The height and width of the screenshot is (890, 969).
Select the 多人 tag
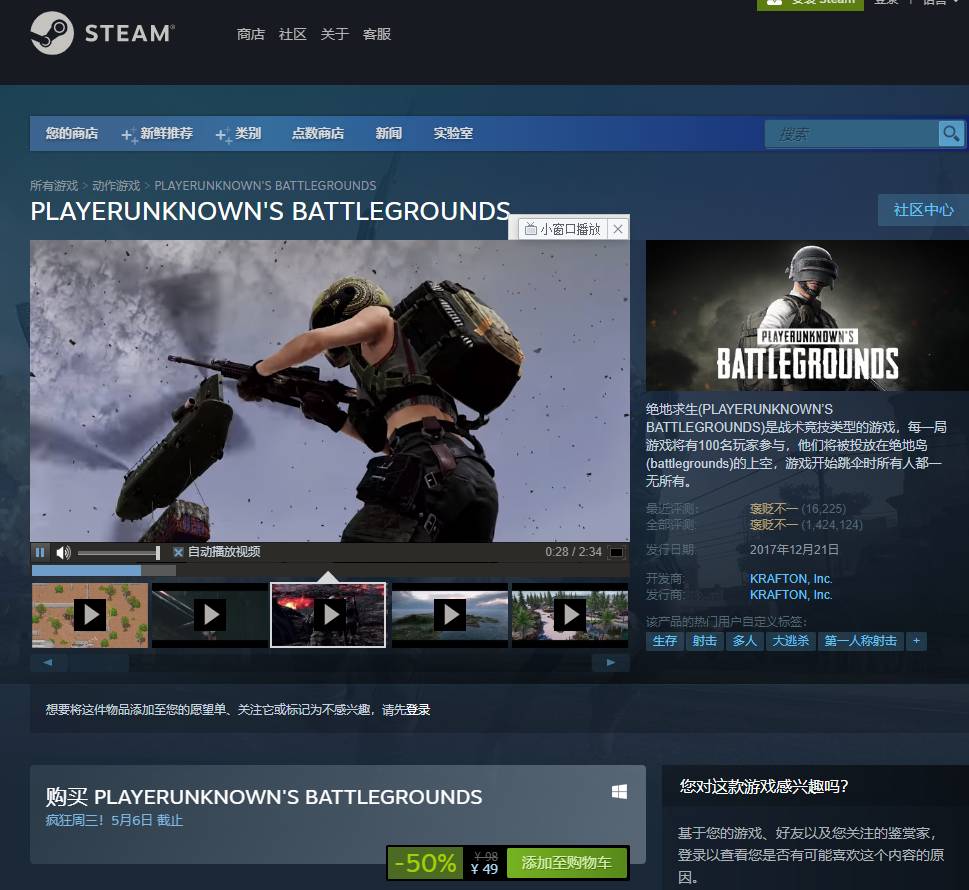click(x=745, y=641)
